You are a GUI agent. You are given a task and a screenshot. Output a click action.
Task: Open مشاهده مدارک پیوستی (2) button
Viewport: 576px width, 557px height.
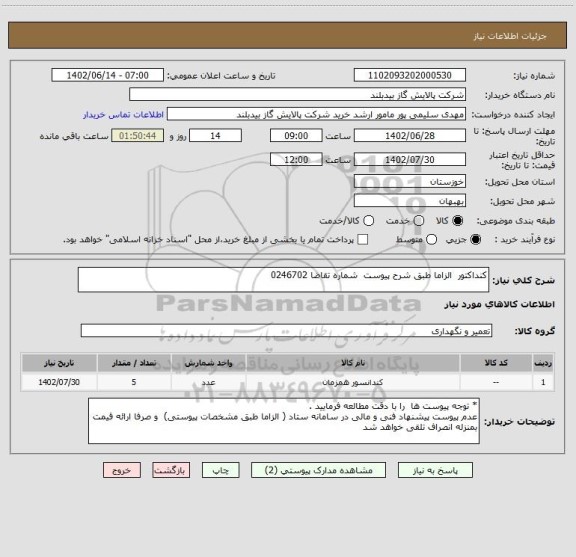click(318, 470)
